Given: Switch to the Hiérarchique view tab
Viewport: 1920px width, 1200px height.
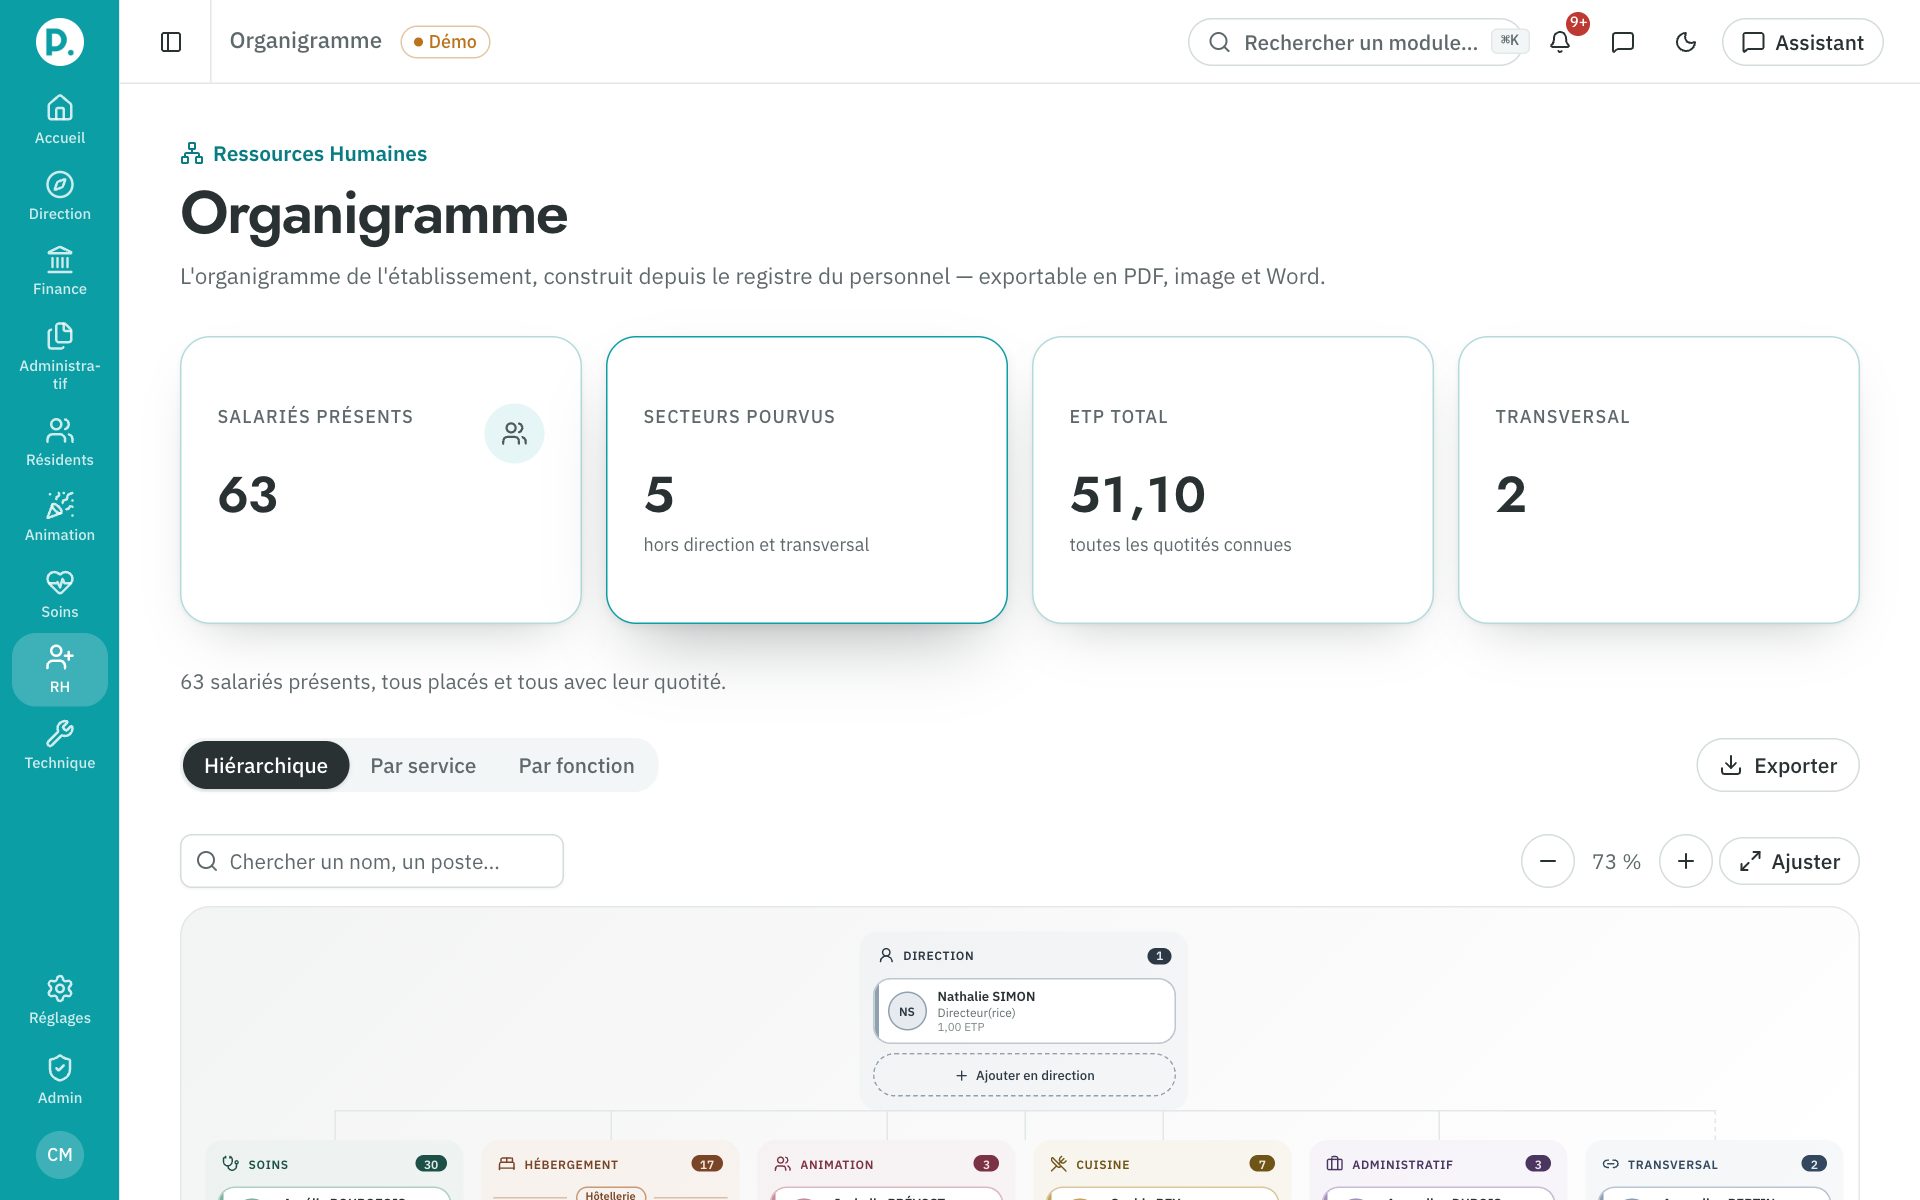Looking at the screenshot, I should click(x=266, y=765).
